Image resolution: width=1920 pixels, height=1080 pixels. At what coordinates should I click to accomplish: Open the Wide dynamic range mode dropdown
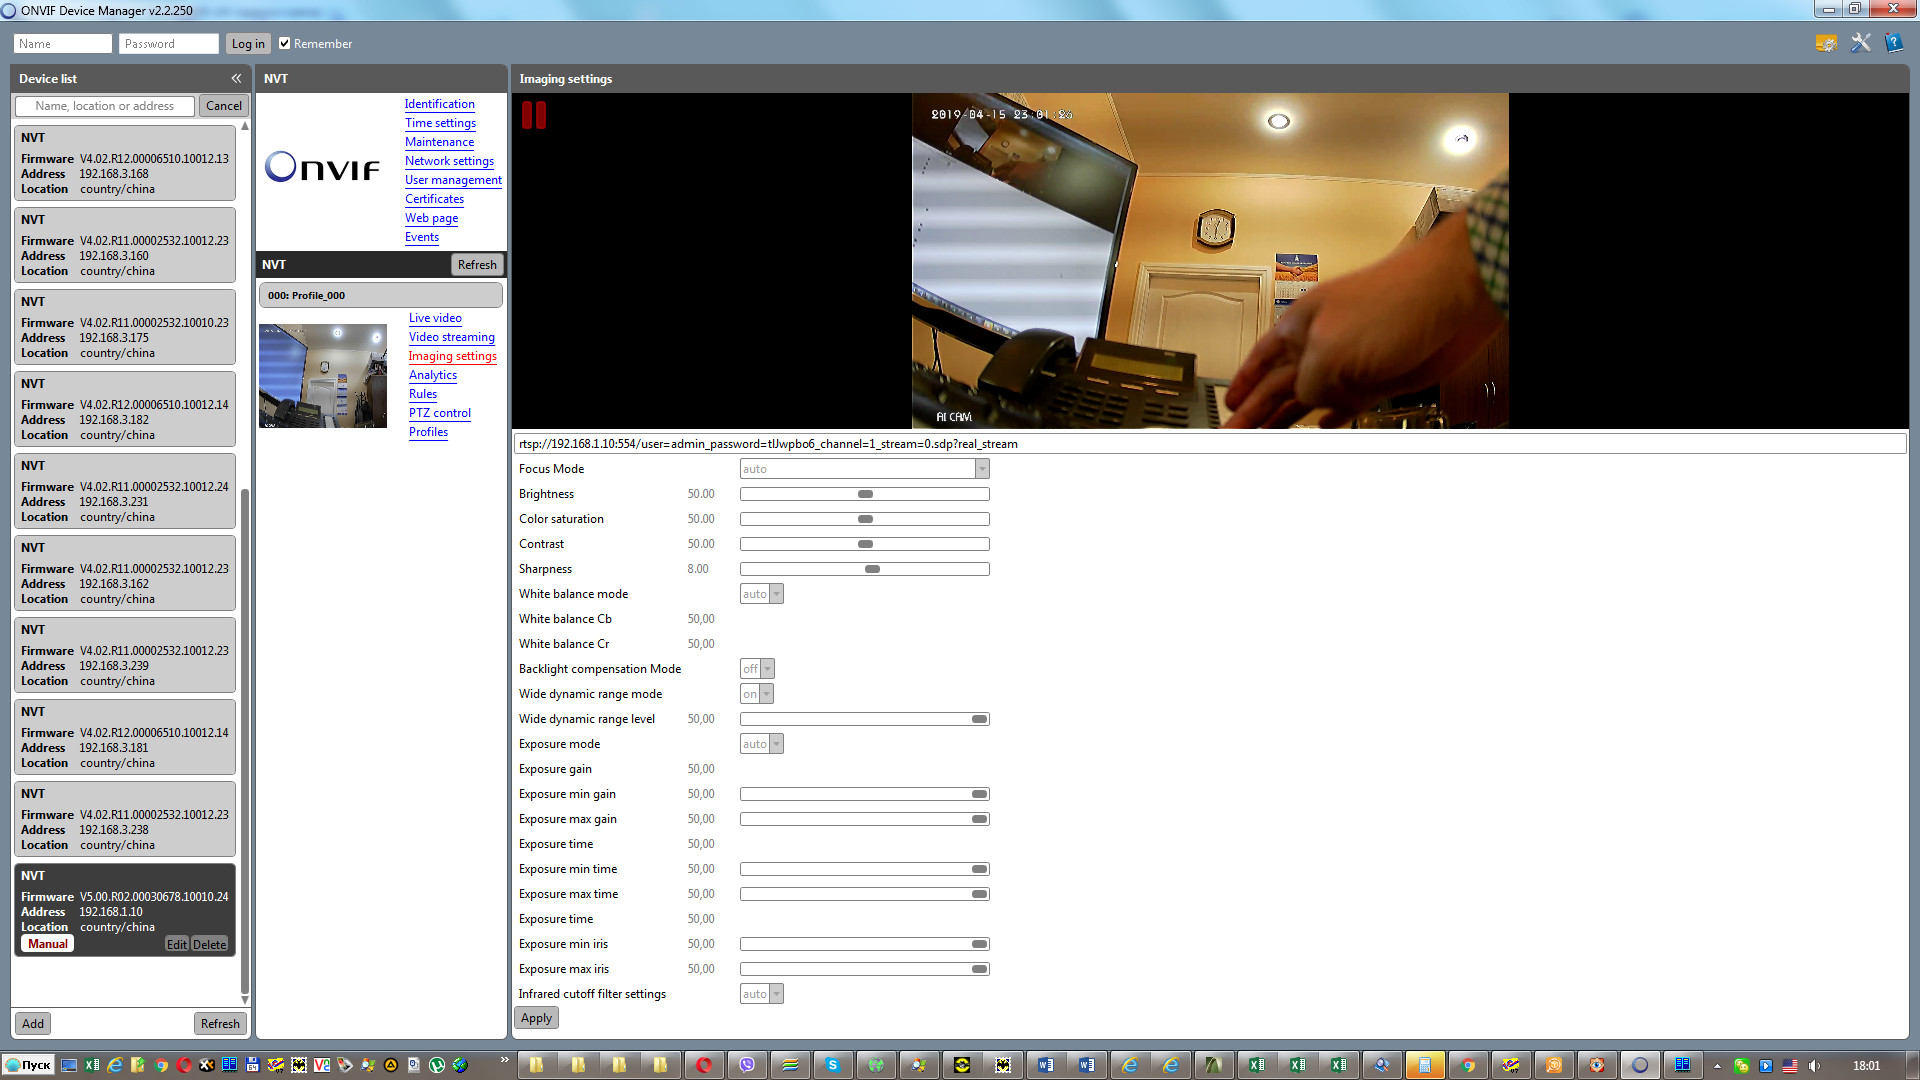tap(766, 694)
